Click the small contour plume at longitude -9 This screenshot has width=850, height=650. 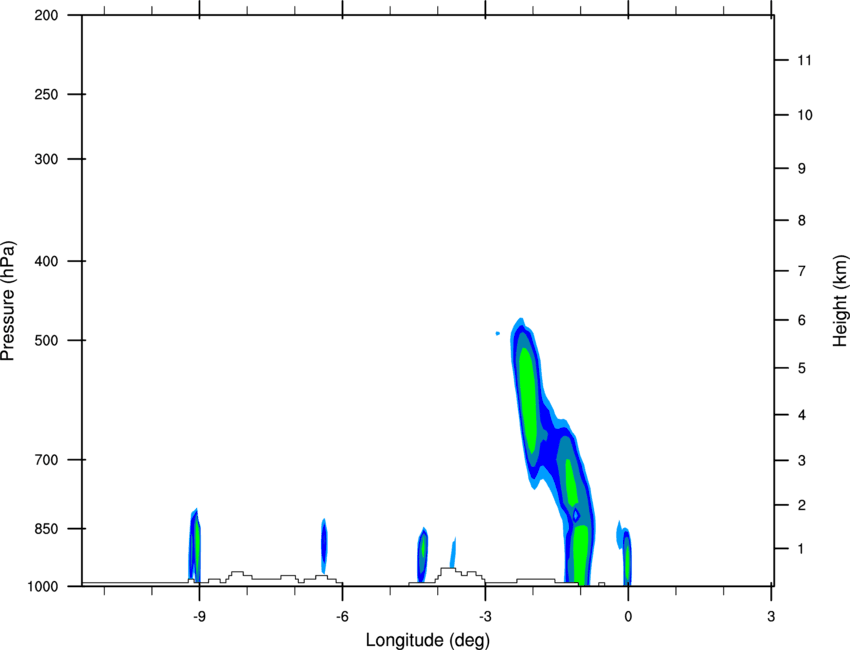click(195, 546)
